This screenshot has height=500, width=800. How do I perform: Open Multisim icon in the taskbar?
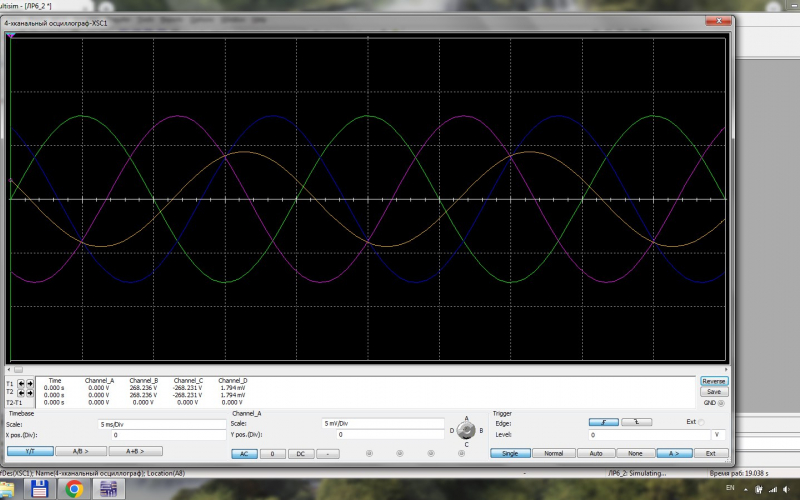pos(108,489)
